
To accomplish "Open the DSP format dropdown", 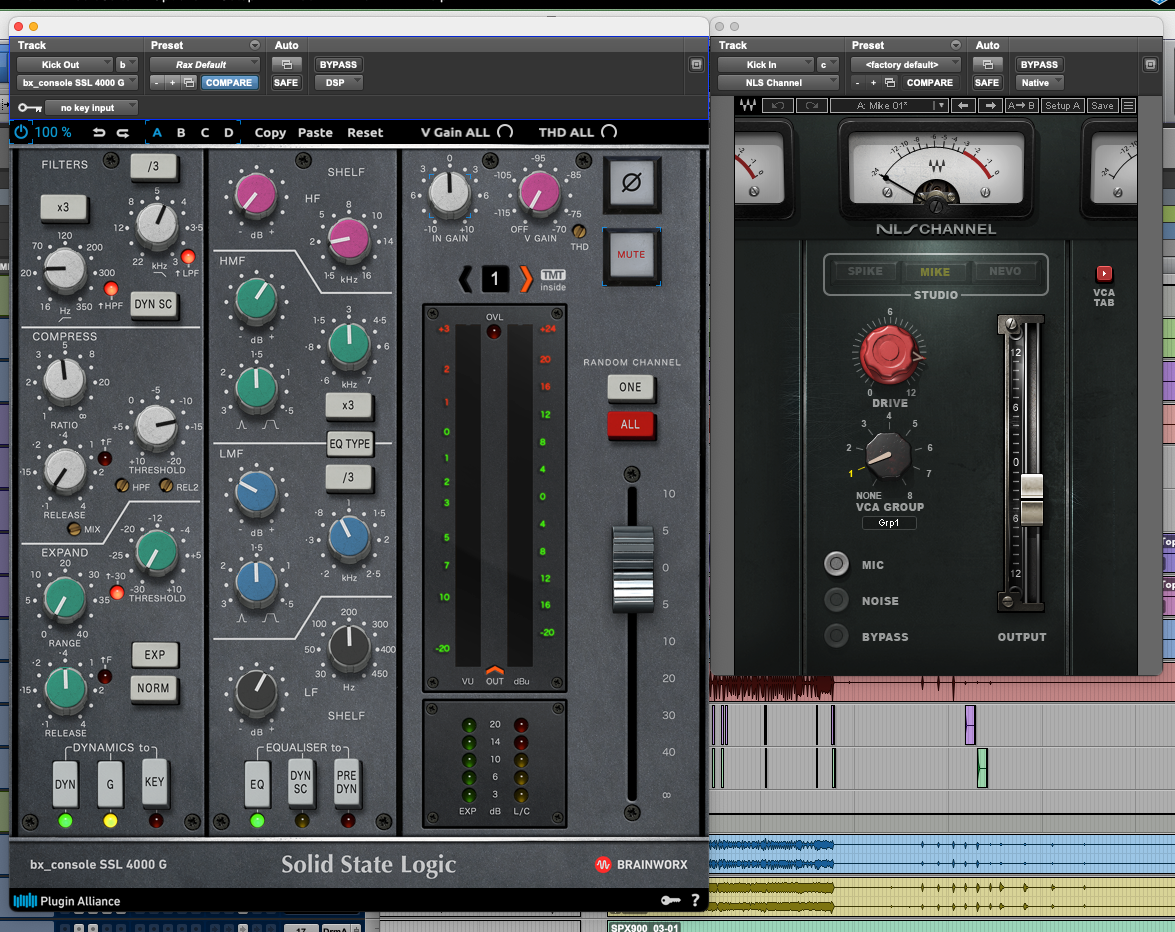I will tap(338, 82).
